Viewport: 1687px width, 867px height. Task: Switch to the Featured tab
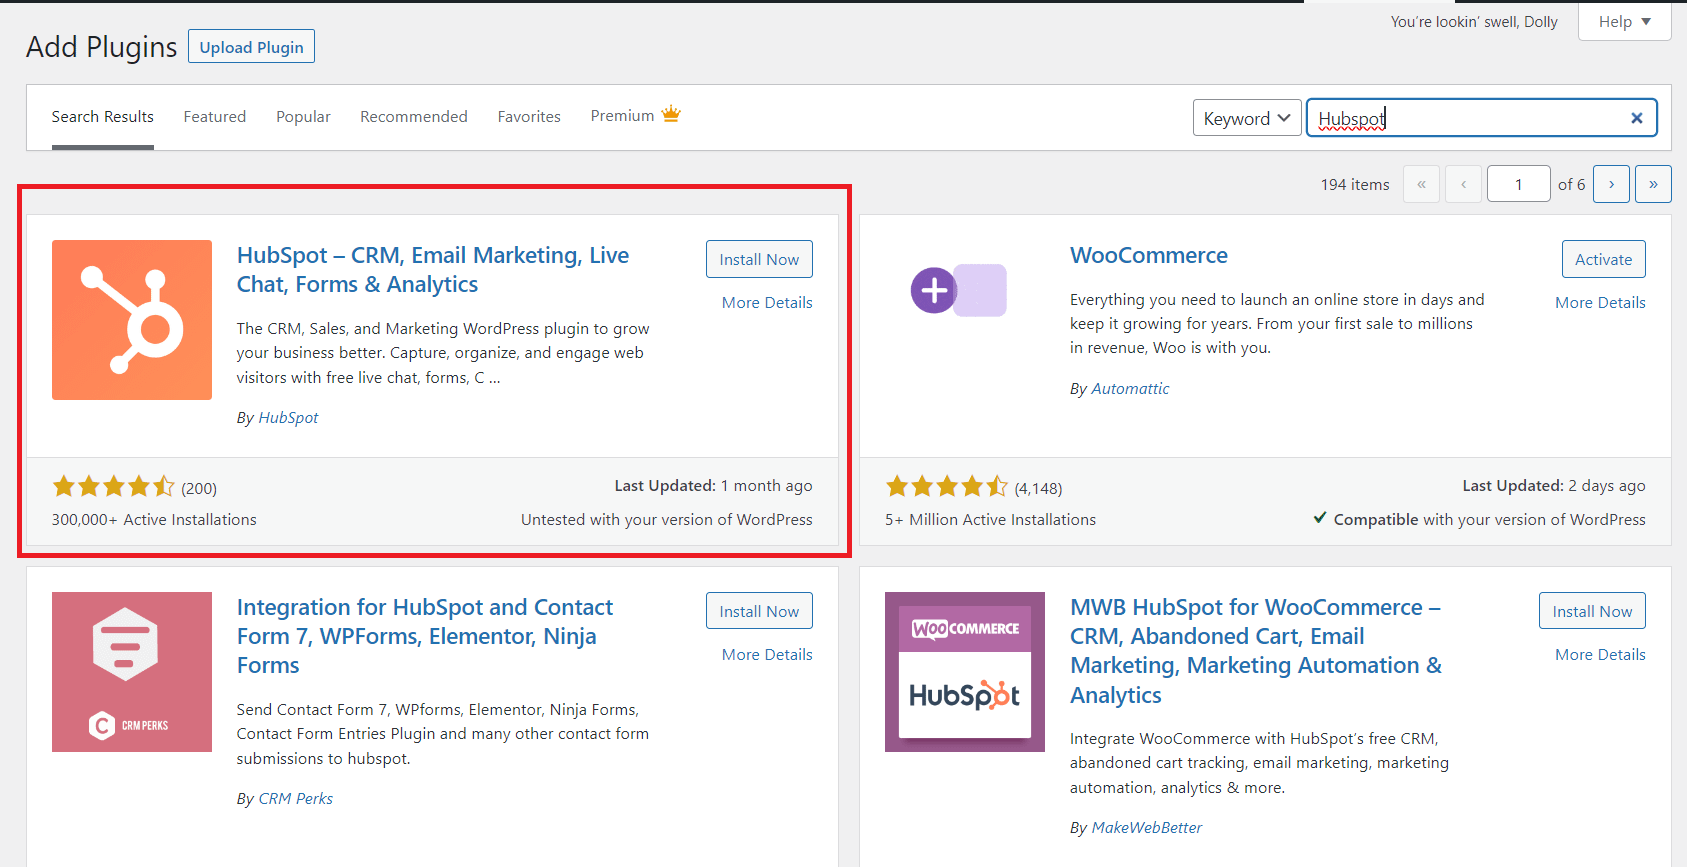(214, 117)
